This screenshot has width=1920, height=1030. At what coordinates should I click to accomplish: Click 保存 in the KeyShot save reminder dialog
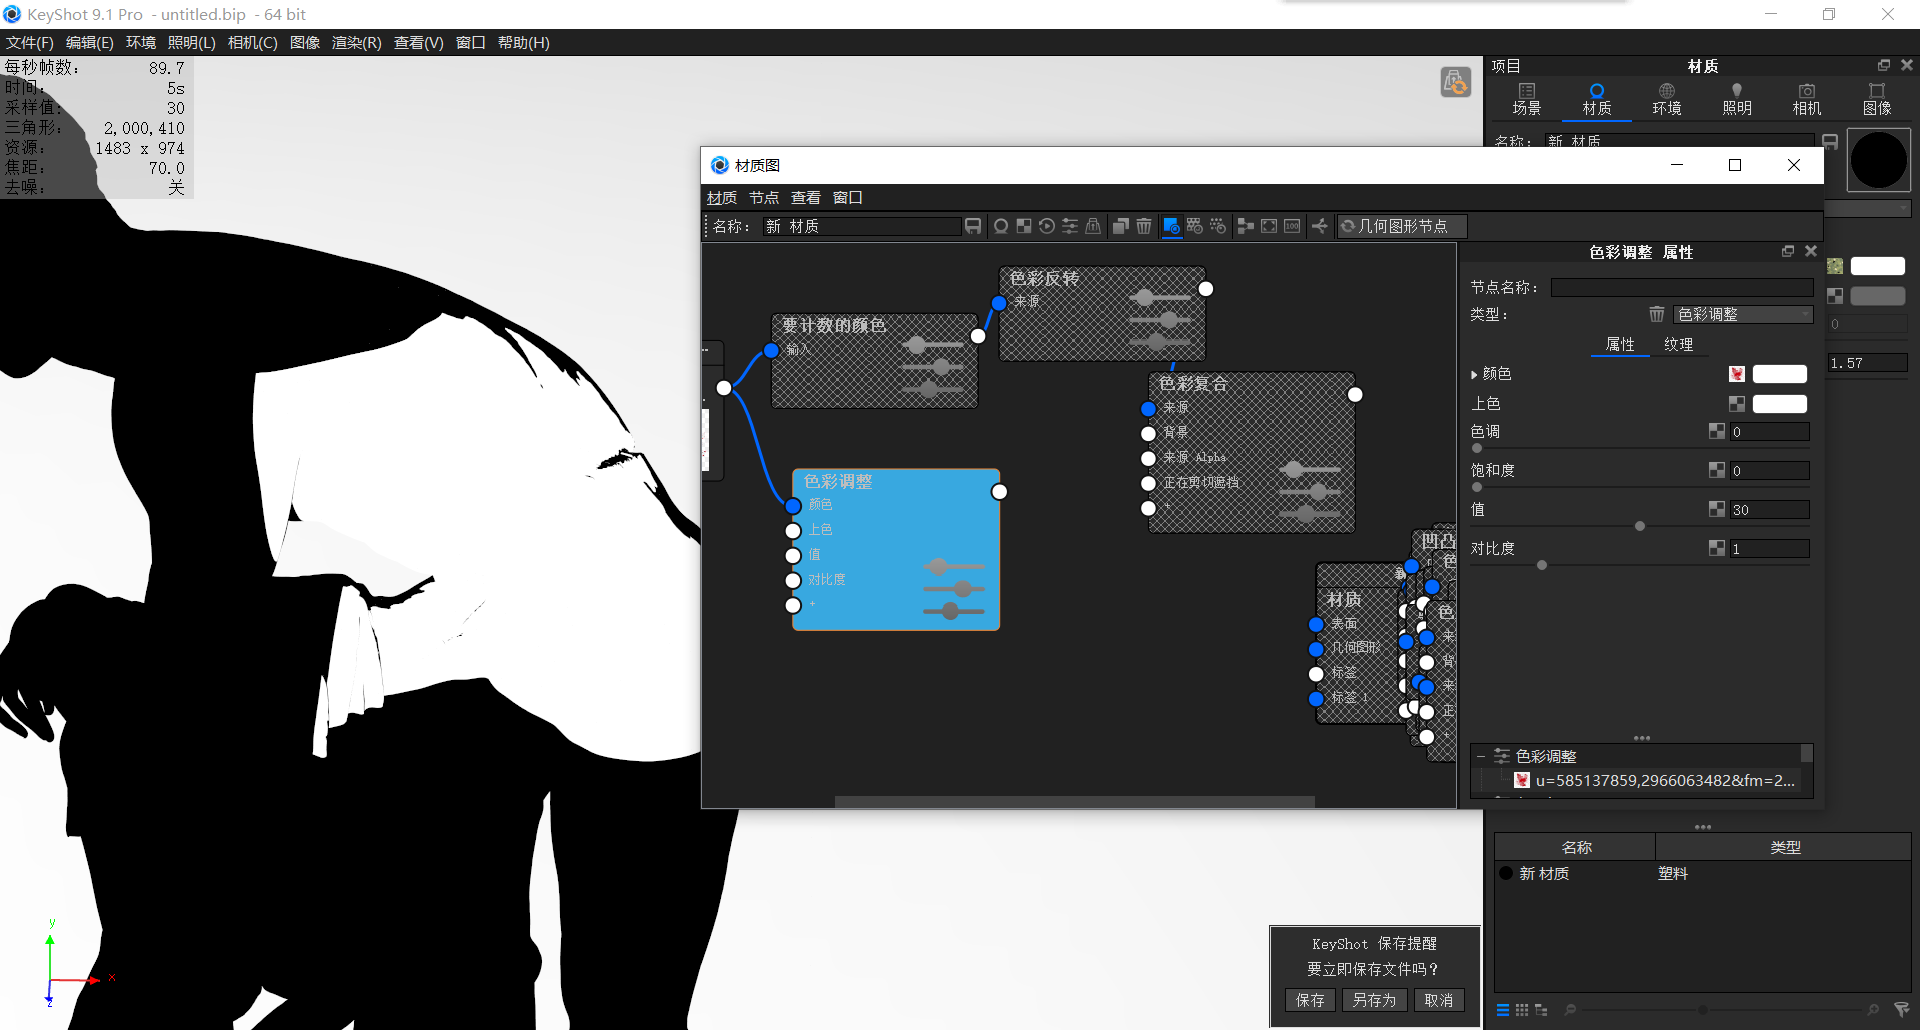point(1310,1000)
